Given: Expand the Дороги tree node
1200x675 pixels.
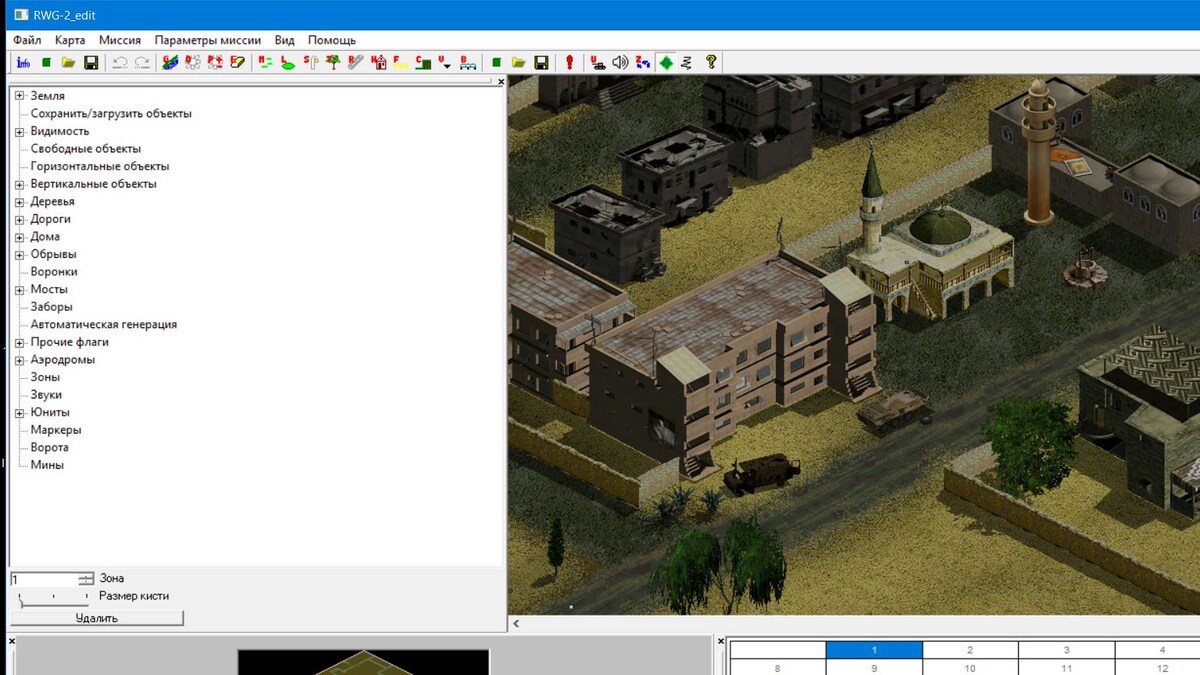Looking at the screenshot, I should pos(19,219).
